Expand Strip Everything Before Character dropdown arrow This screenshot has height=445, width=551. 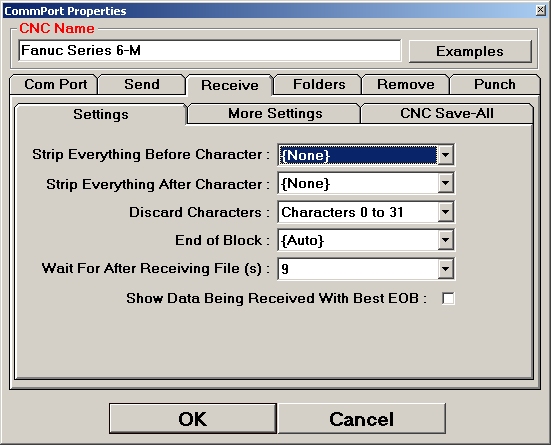point(446,155)
